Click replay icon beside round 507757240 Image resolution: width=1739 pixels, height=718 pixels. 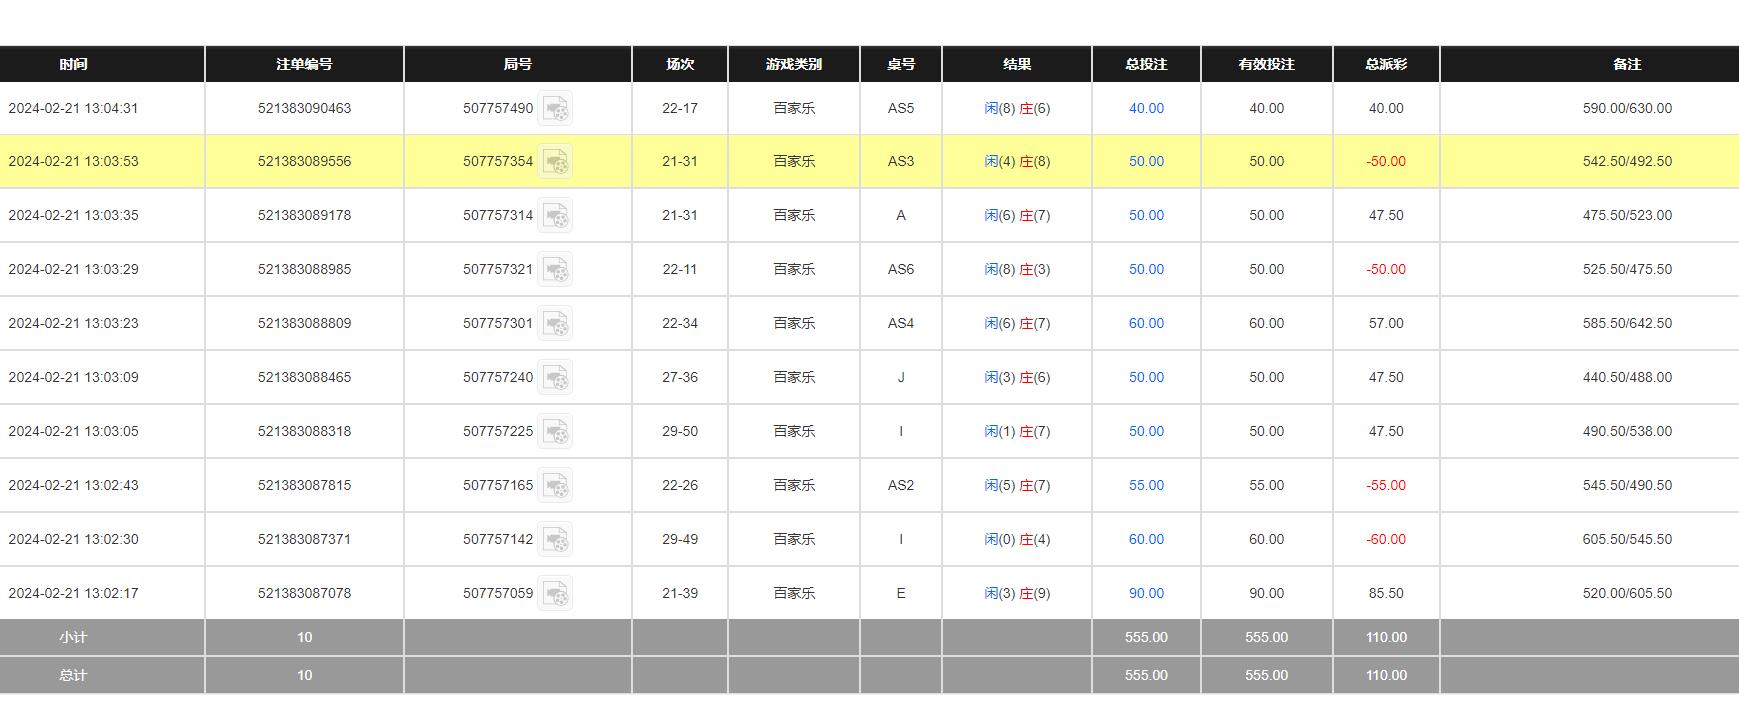[x=555, y=377]
